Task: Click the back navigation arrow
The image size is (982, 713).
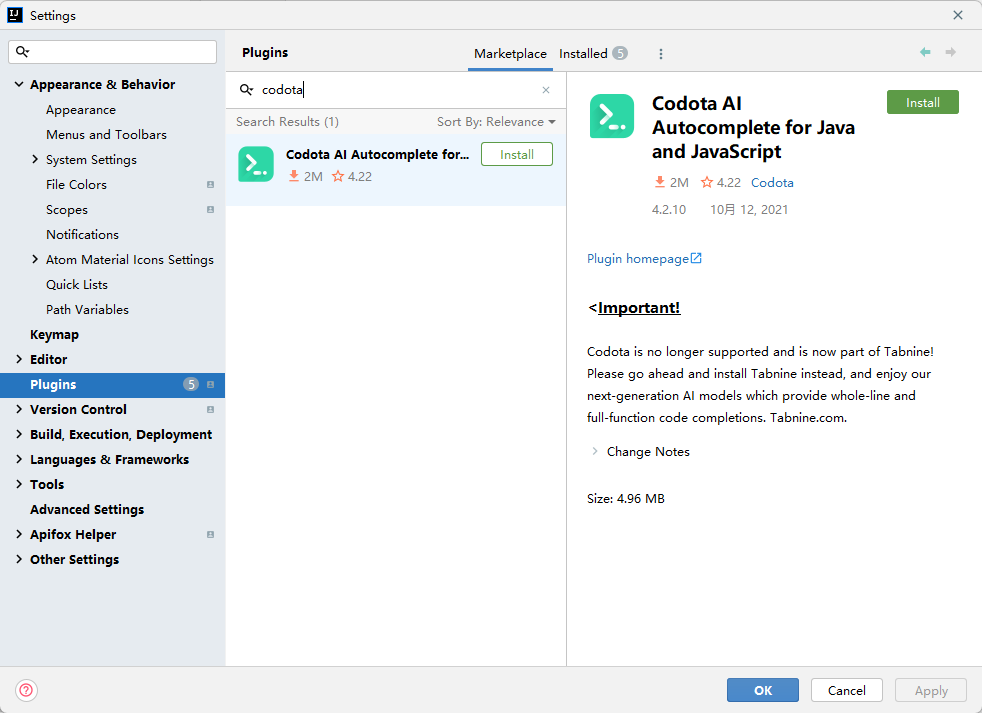Action: click(925, 52)
